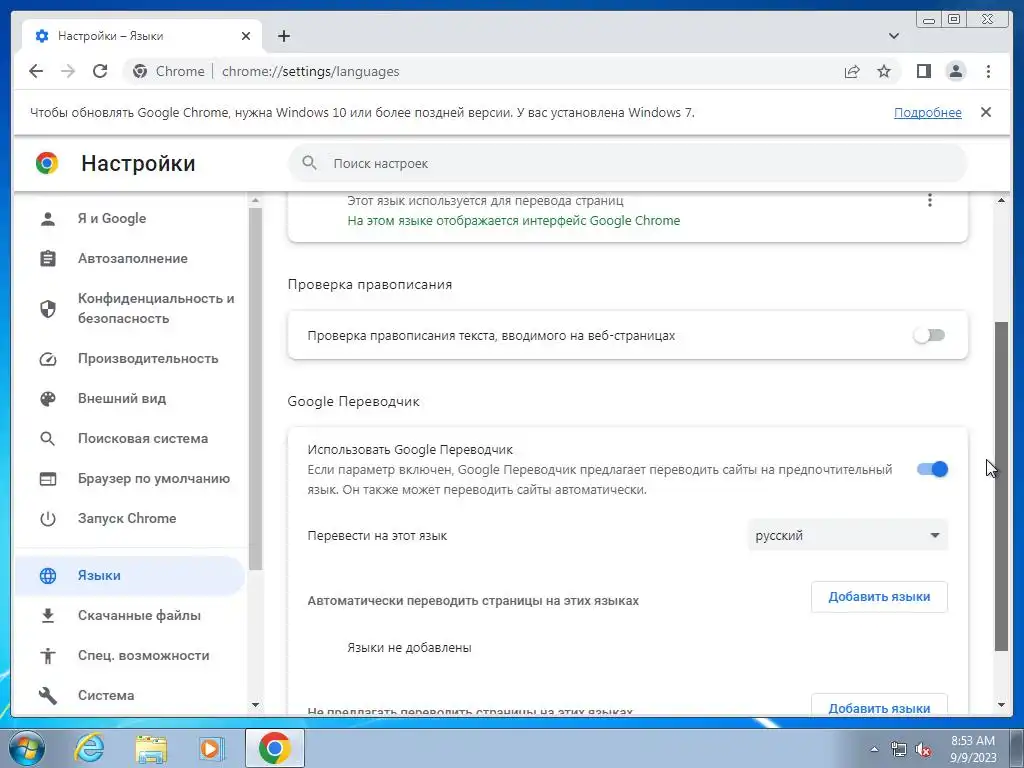Open a new tab with the plus icon
Viewport: 1024px width, 768px height.
pyautogui.click(x=283, y=36)
